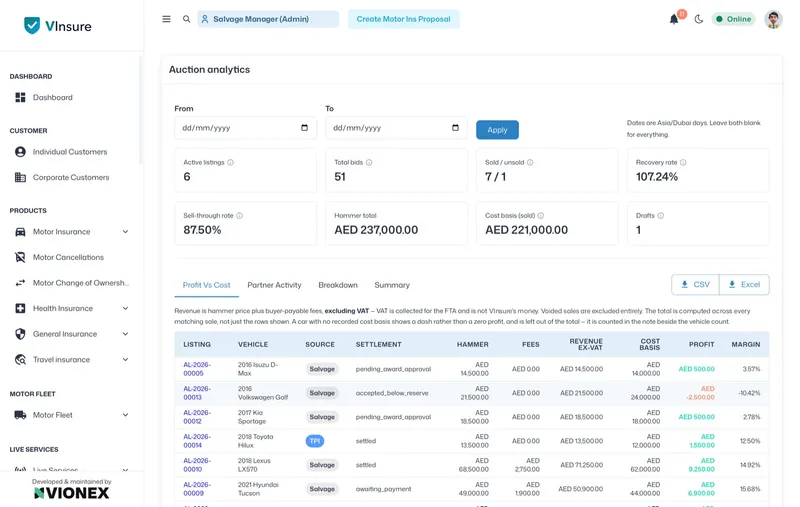This screenshot has width=800, height=507.
Task: Open the Breakdown tab
Action: pos(338,285)
